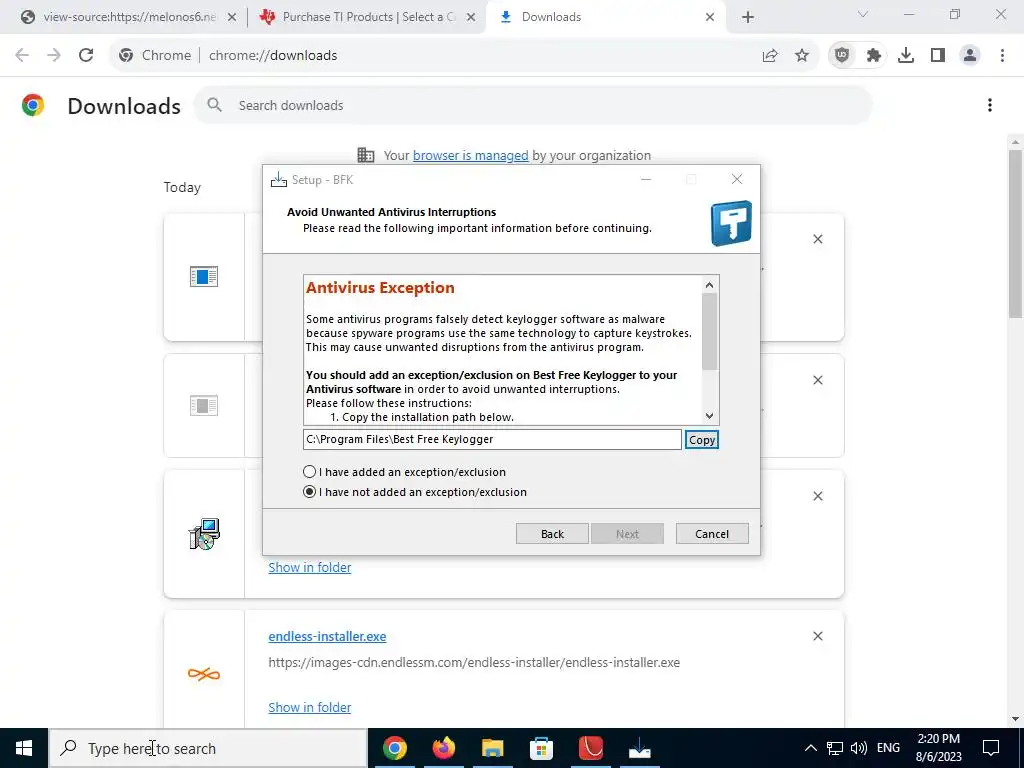Screen dimensions: 1024x768
Task: Open Chrome toolbar downloads tray icon
Action: point(906,56)
